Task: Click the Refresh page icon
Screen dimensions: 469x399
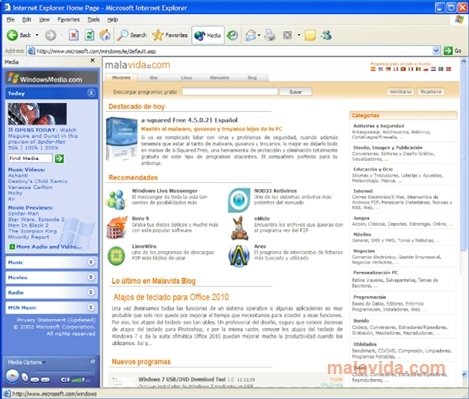Action: pyautogui.click(x=89, y=35)
